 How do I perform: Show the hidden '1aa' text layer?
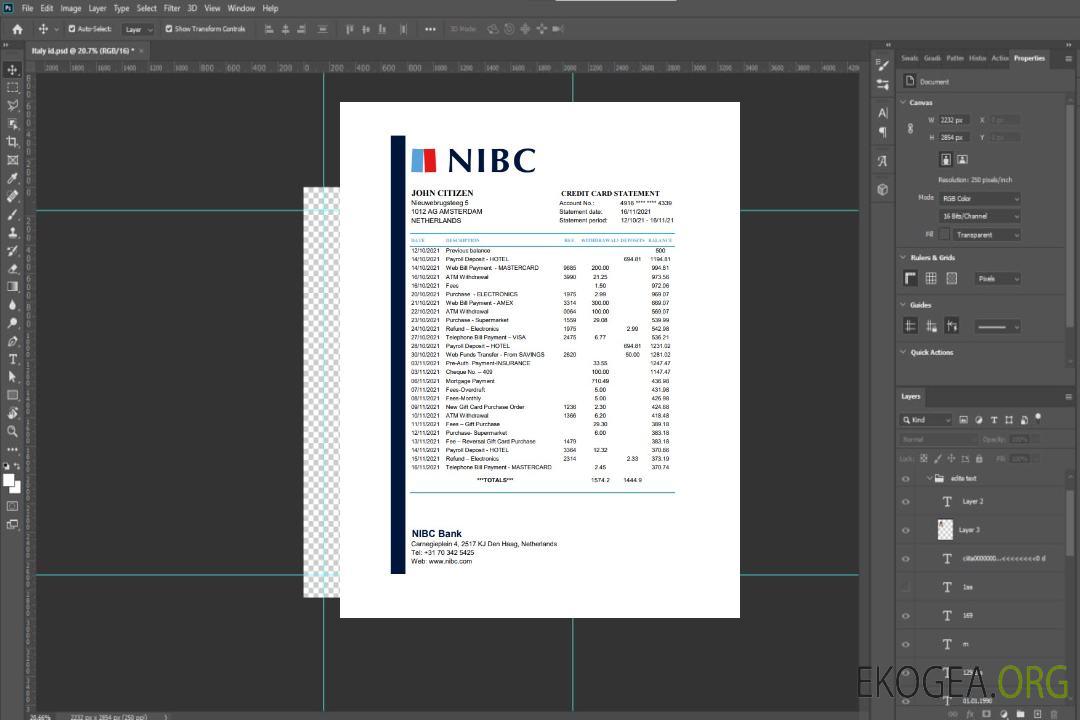[x=906, y=587]
